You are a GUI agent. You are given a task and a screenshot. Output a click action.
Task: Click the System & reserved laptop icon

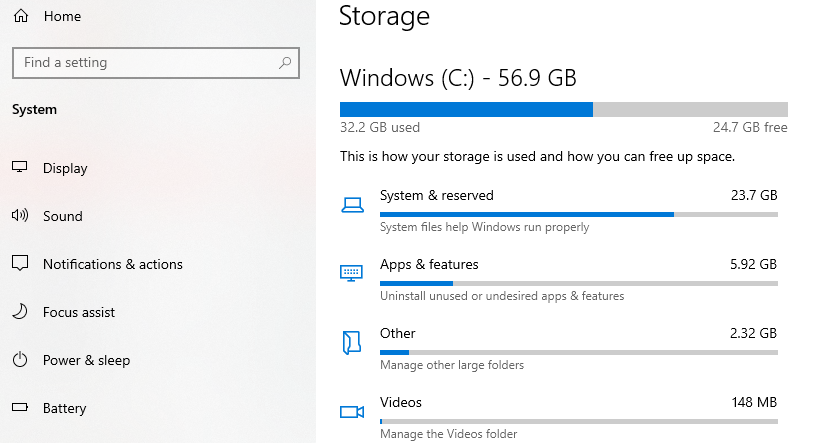coord(352,205)
